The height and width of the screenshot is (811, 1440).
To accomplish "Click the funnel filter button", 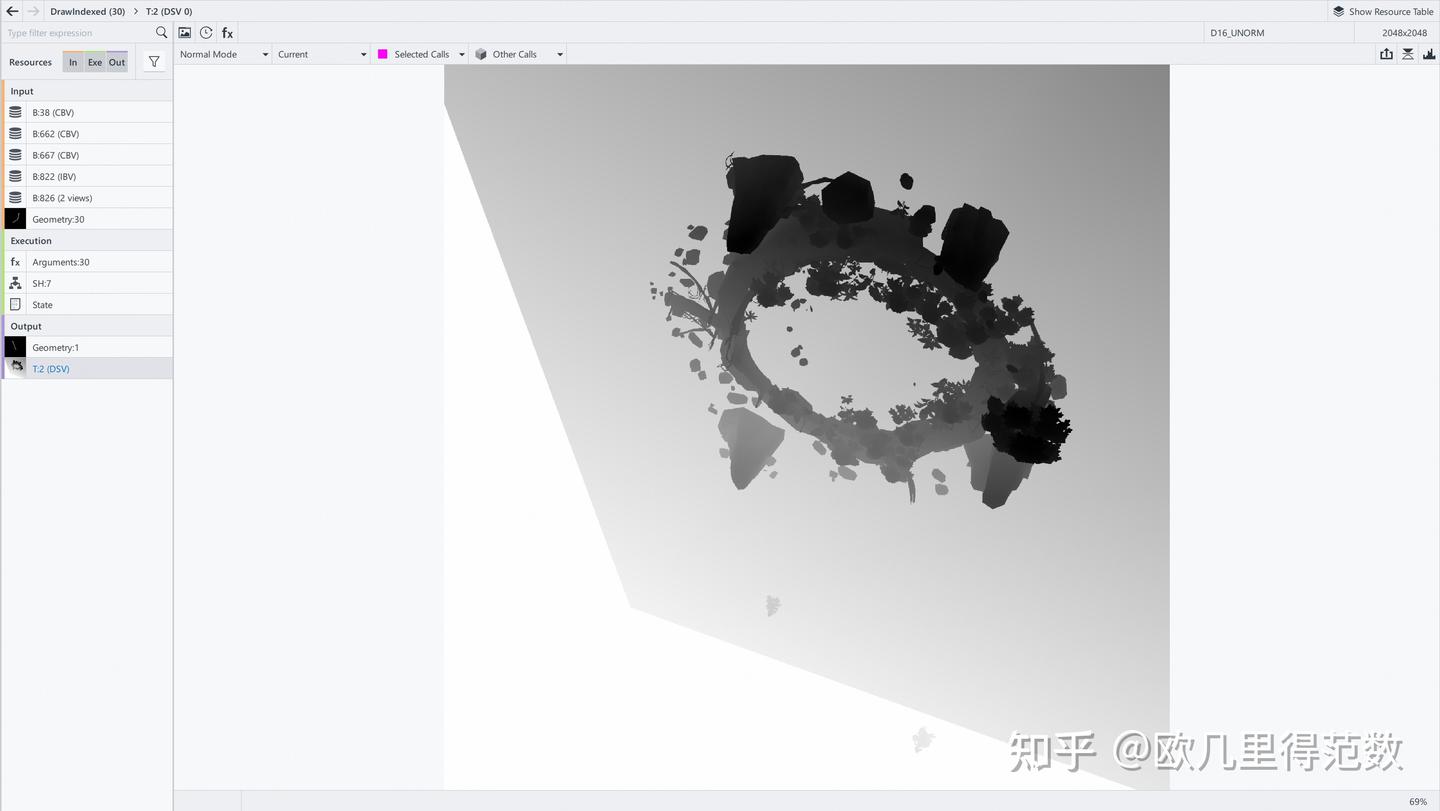I will point(154,62).
